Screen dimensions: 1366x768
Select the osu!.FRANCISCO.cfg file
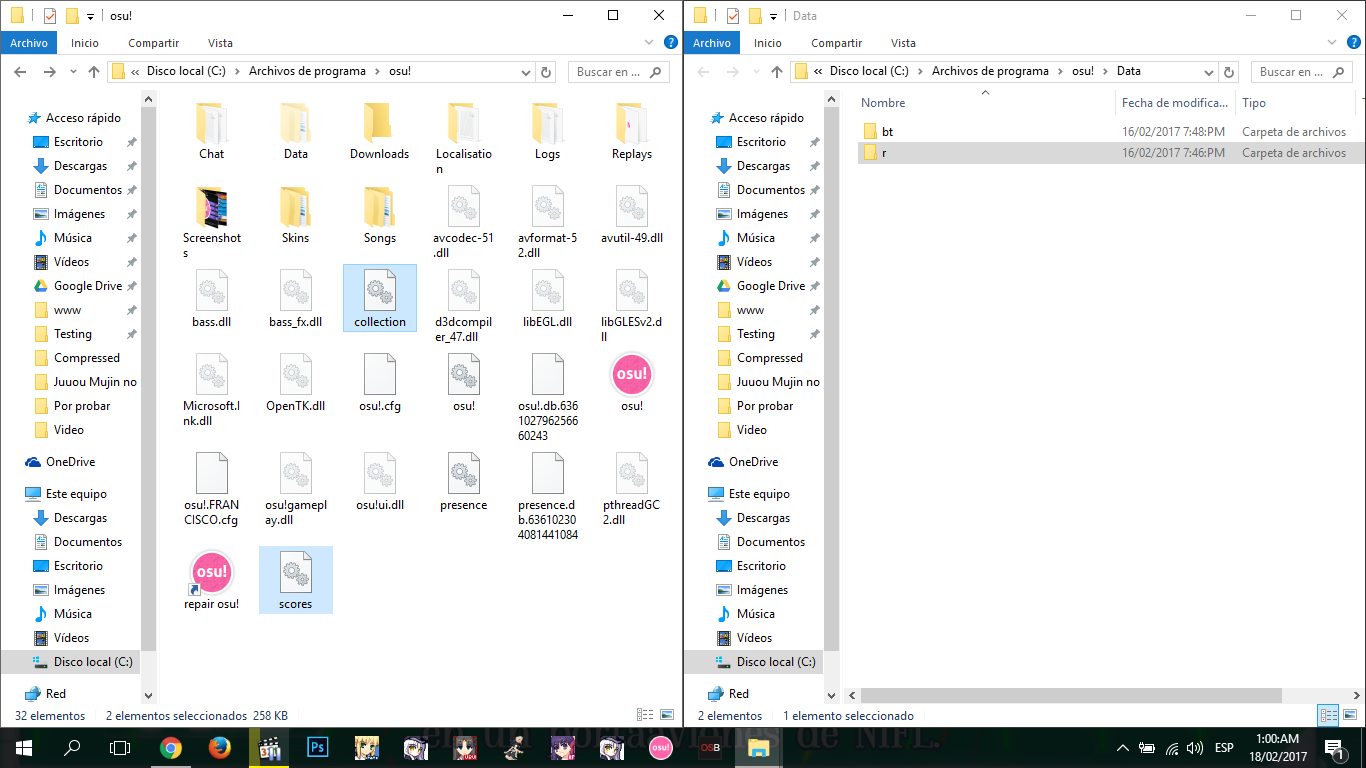(212, 489)
